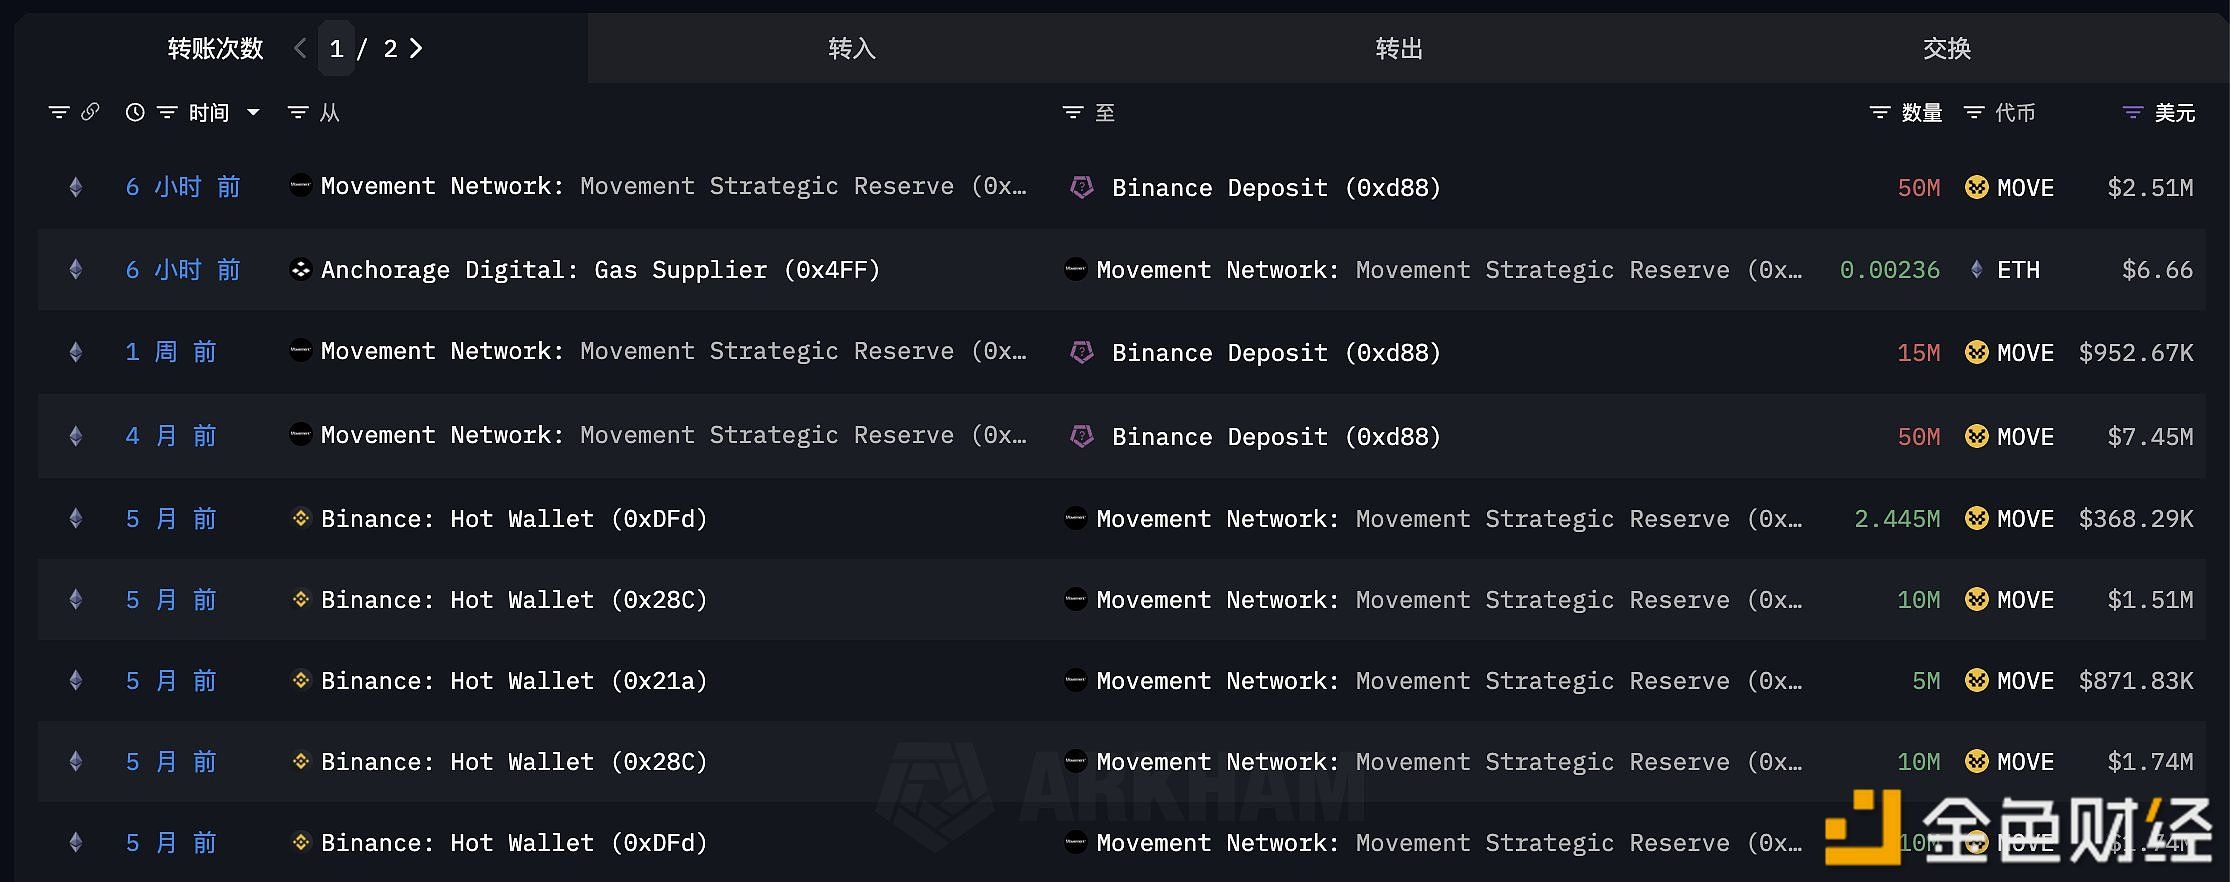This screenshot has width=2230, height=882.
Task: Open the leftmost filter icon in header
Action: pyautogui.click(x=59, y=113)
